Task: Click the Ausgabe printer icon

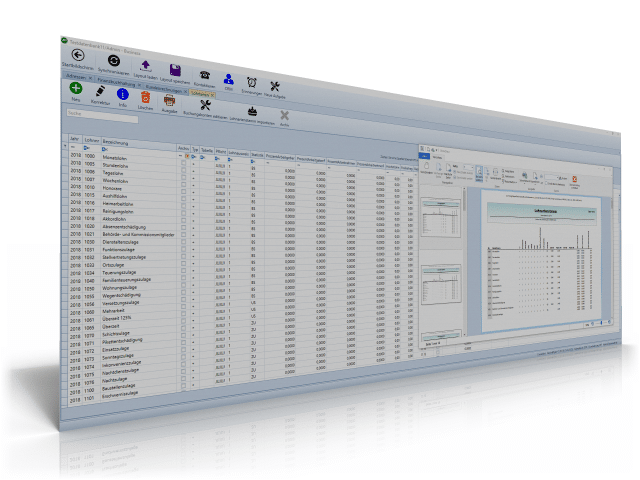Action: pos(169,101)
